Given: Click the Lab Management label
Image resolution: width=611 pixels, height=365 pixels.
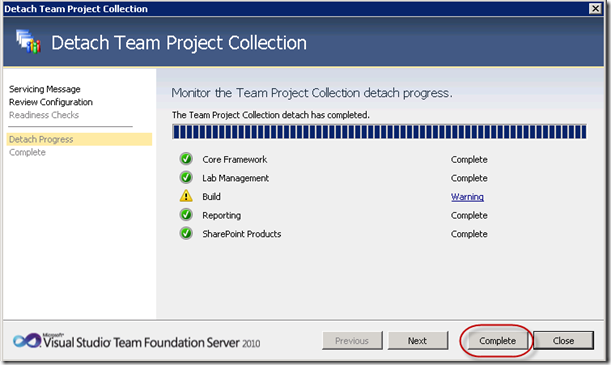Looking at the screenshot, I should (x=235, y=178).
